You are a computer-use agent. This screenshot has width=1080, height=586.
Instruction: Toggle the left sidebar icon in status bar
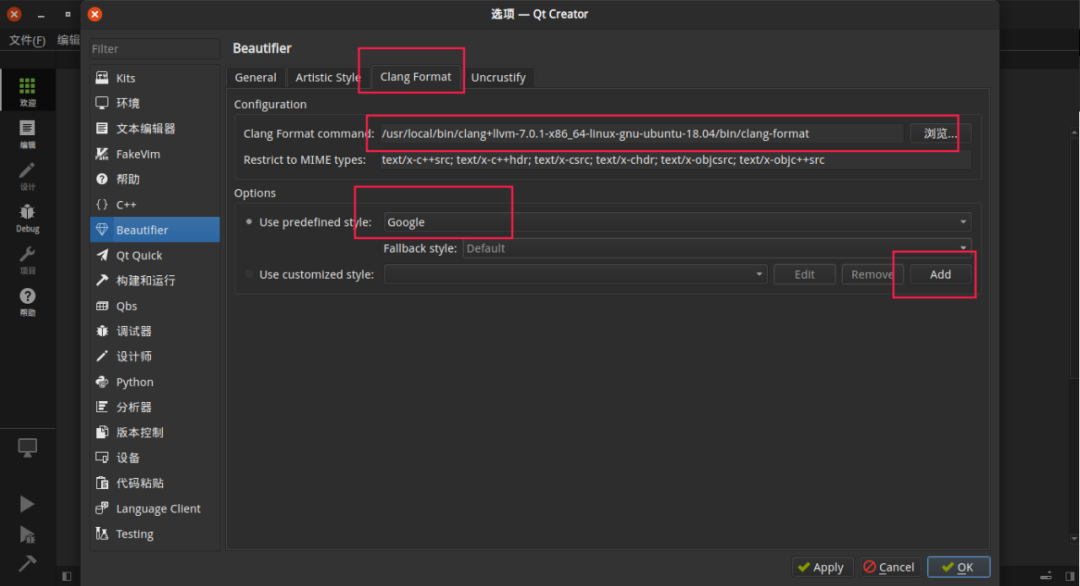[x=67, y=576]
